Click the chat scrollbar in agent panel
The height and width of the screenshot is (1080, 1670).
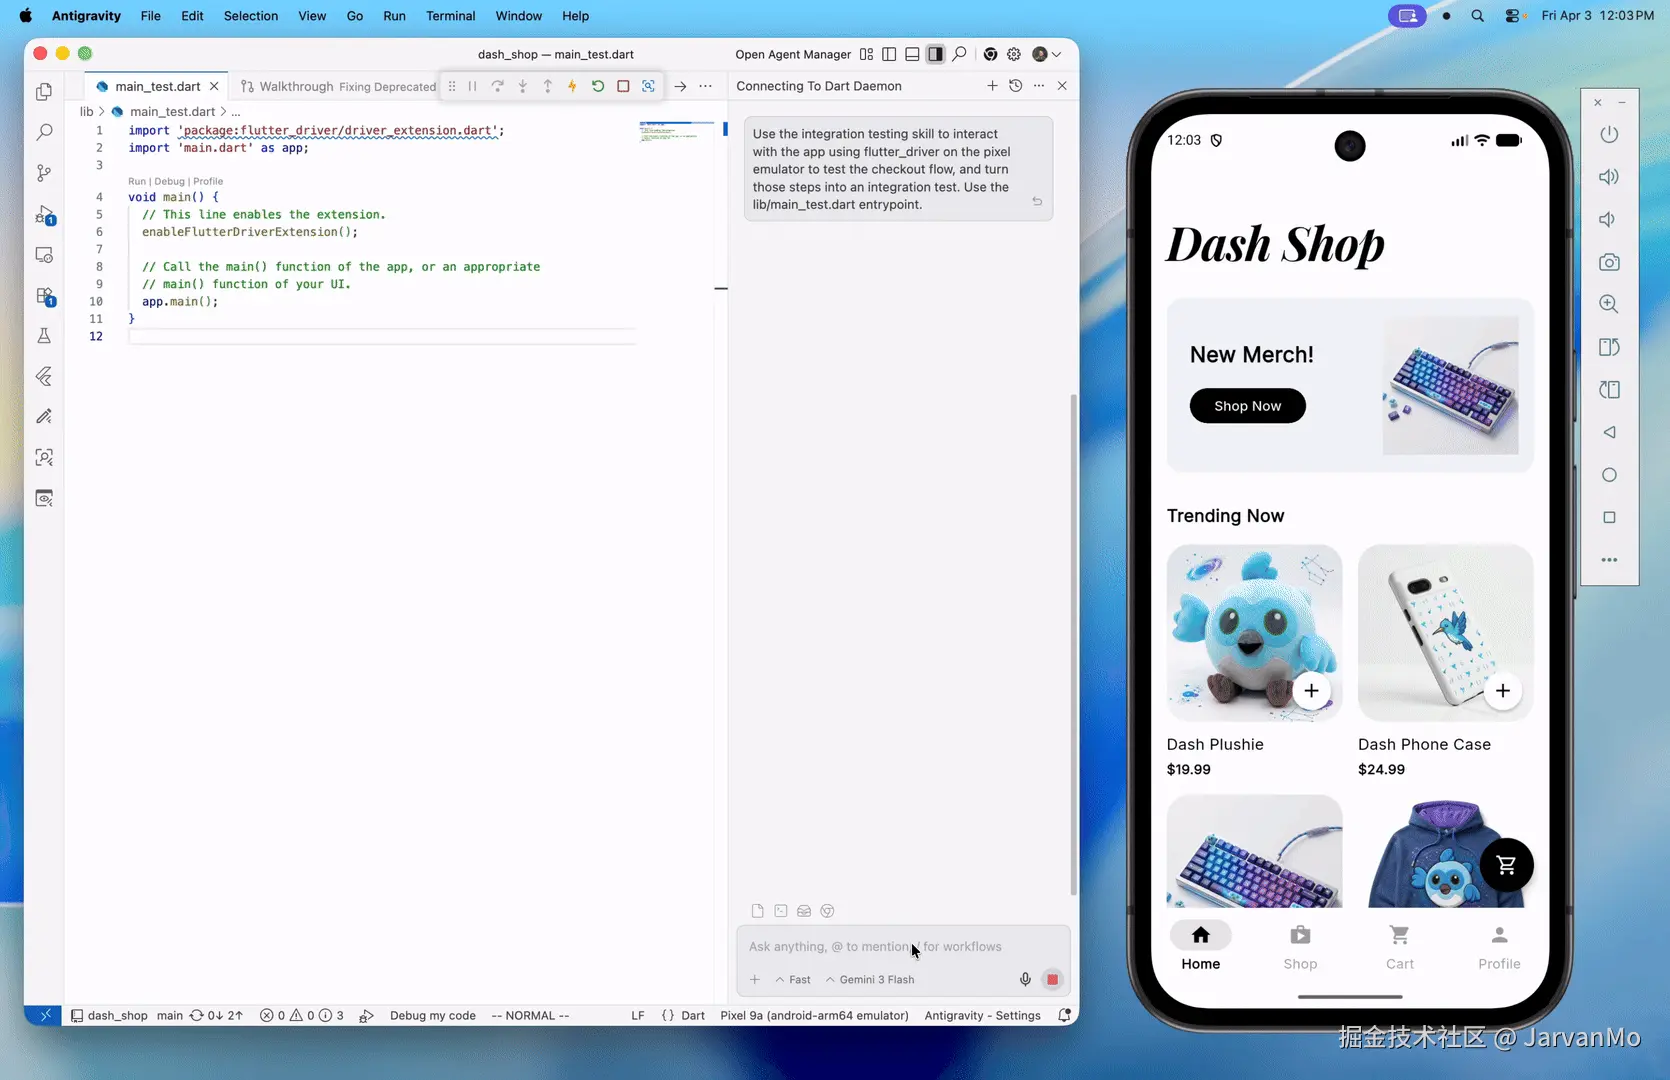(x=1074, y=645)
